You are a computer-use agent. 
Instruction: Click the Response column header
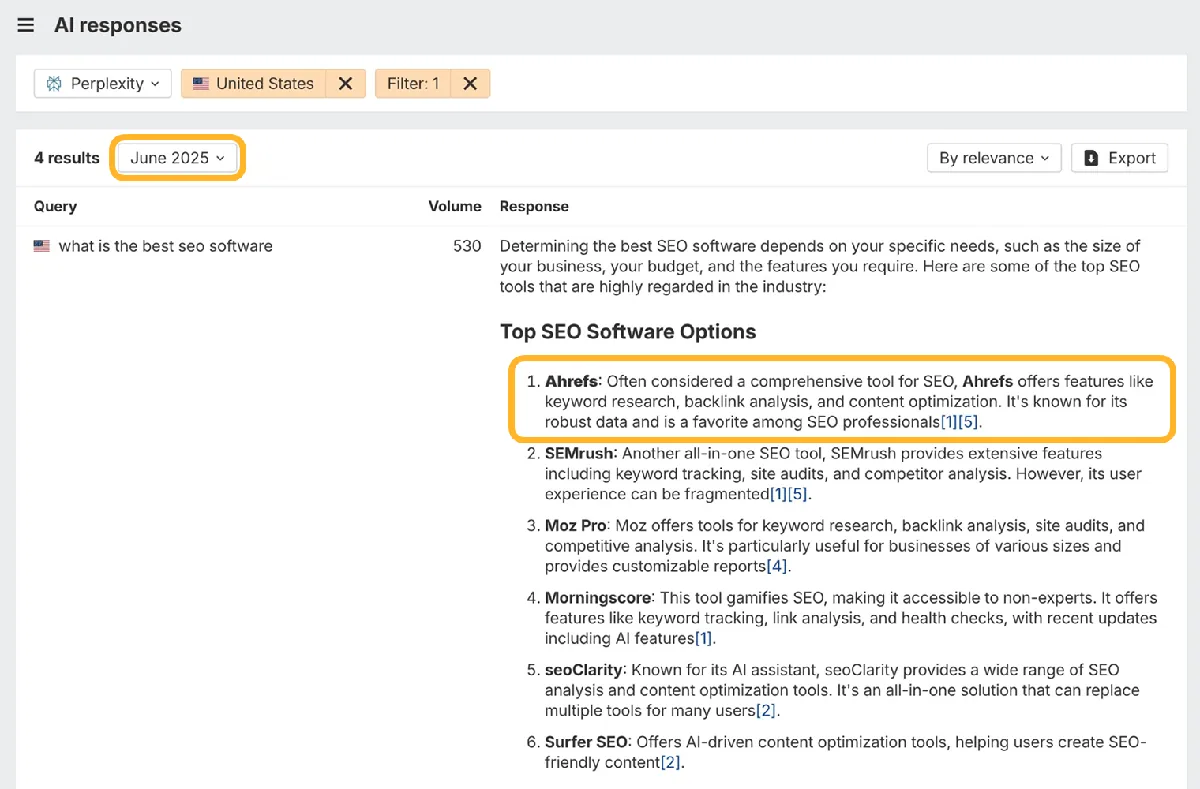pyautogui.click(x=534, y=206)
